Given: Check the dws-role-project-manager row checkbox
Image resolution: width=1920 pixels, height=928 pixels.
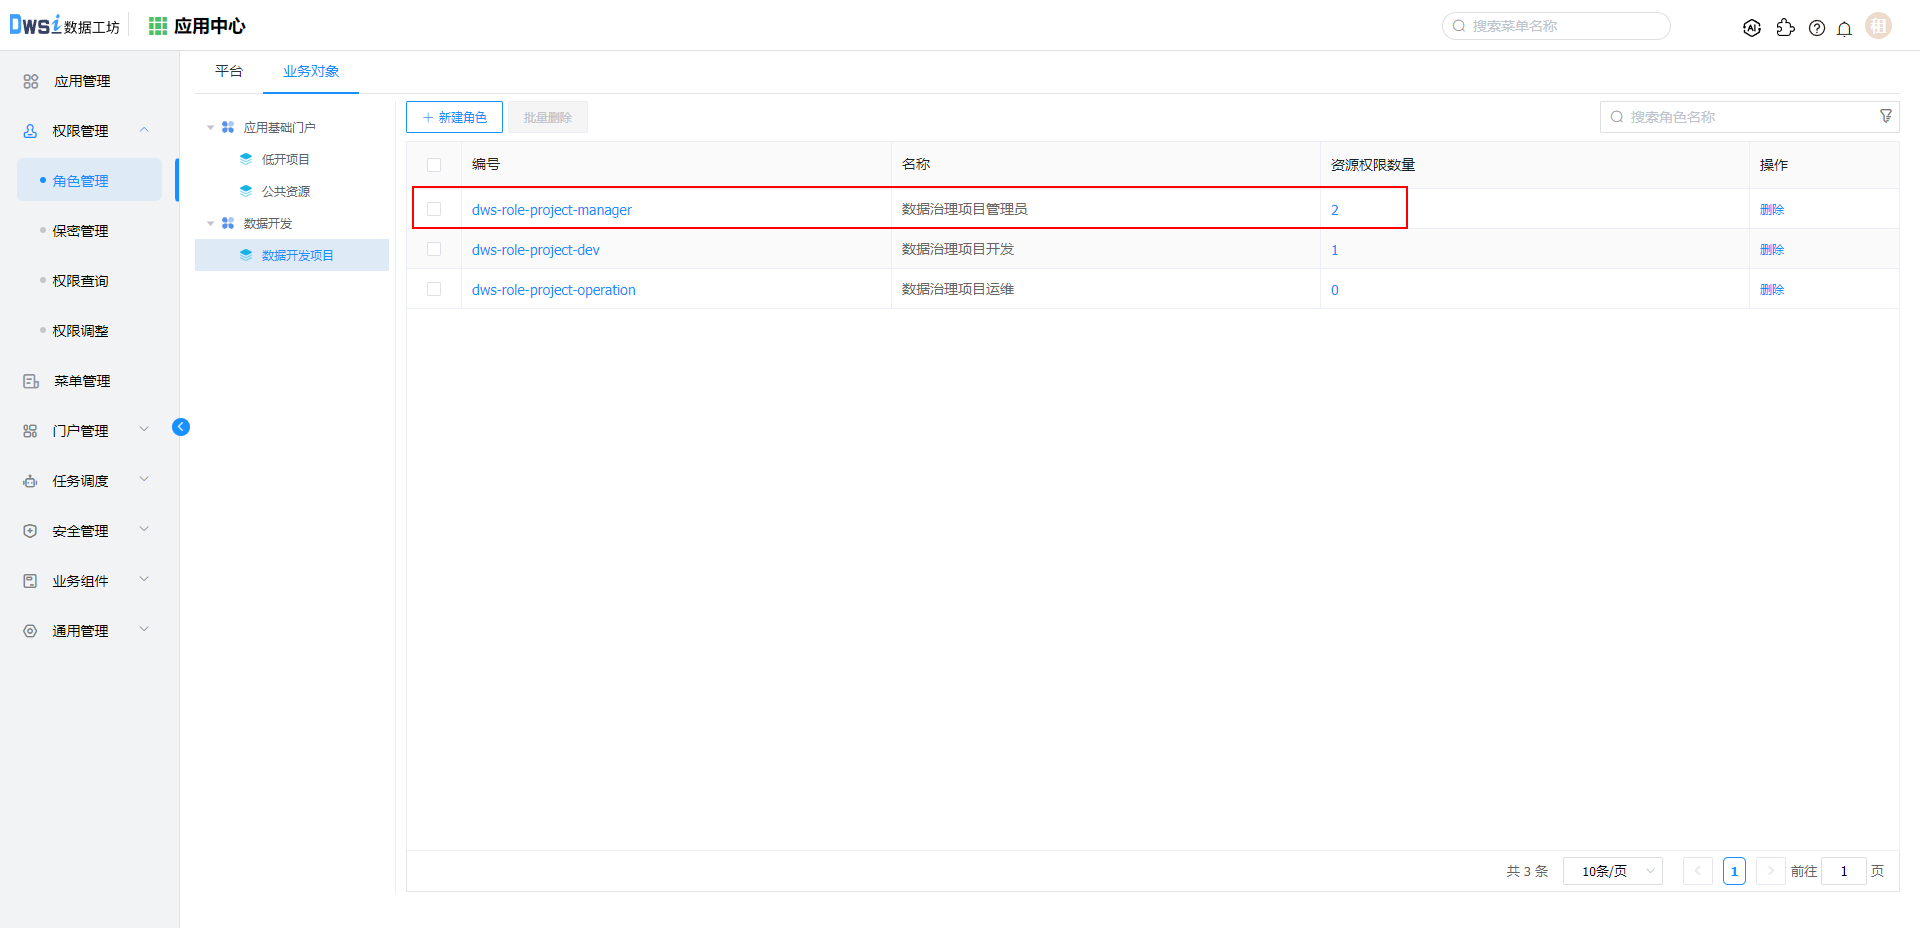Looking at the screenshot, I should (x=434, y=209).
